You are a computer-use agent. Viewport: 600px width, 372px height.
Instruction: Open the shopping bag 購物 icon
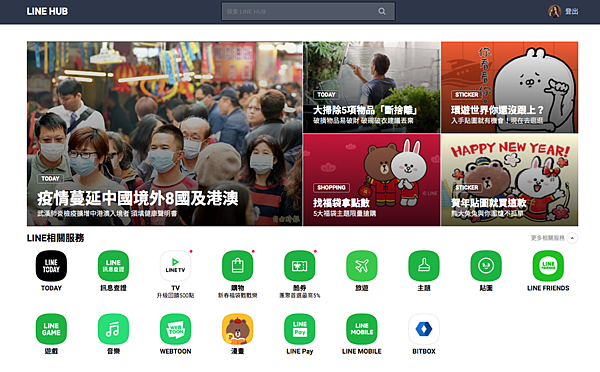point(238,266)
